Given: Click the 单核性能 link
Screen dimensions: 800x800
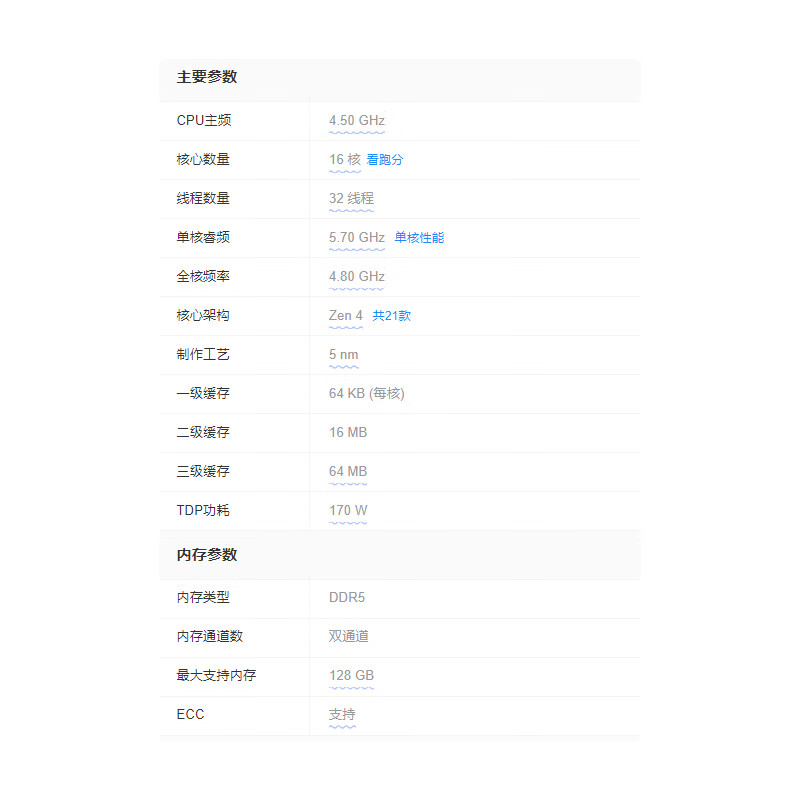Looking at the screenshot, I should pyautogui.click(x=419, y=237).
